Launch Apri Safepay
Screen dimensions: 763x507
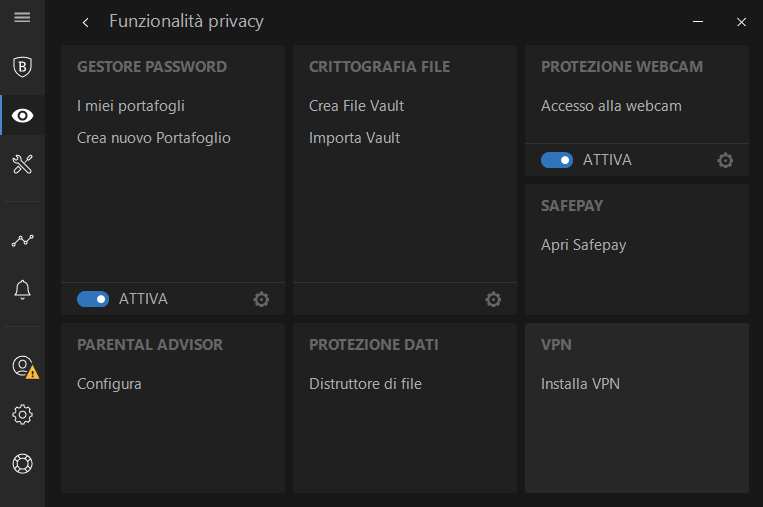click(583, 245)
